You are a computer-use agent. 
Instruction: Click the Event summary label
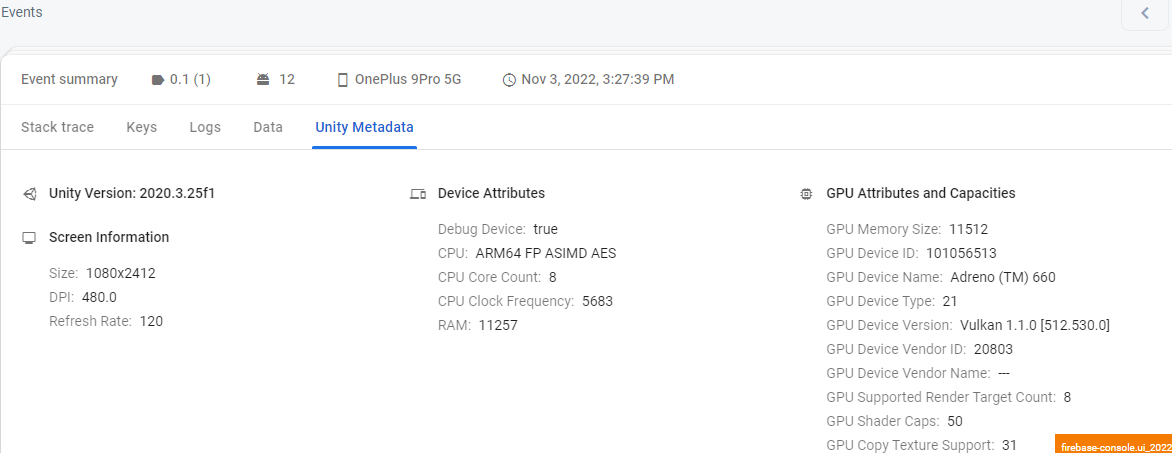pyautogui.click(x=69, y=79)
